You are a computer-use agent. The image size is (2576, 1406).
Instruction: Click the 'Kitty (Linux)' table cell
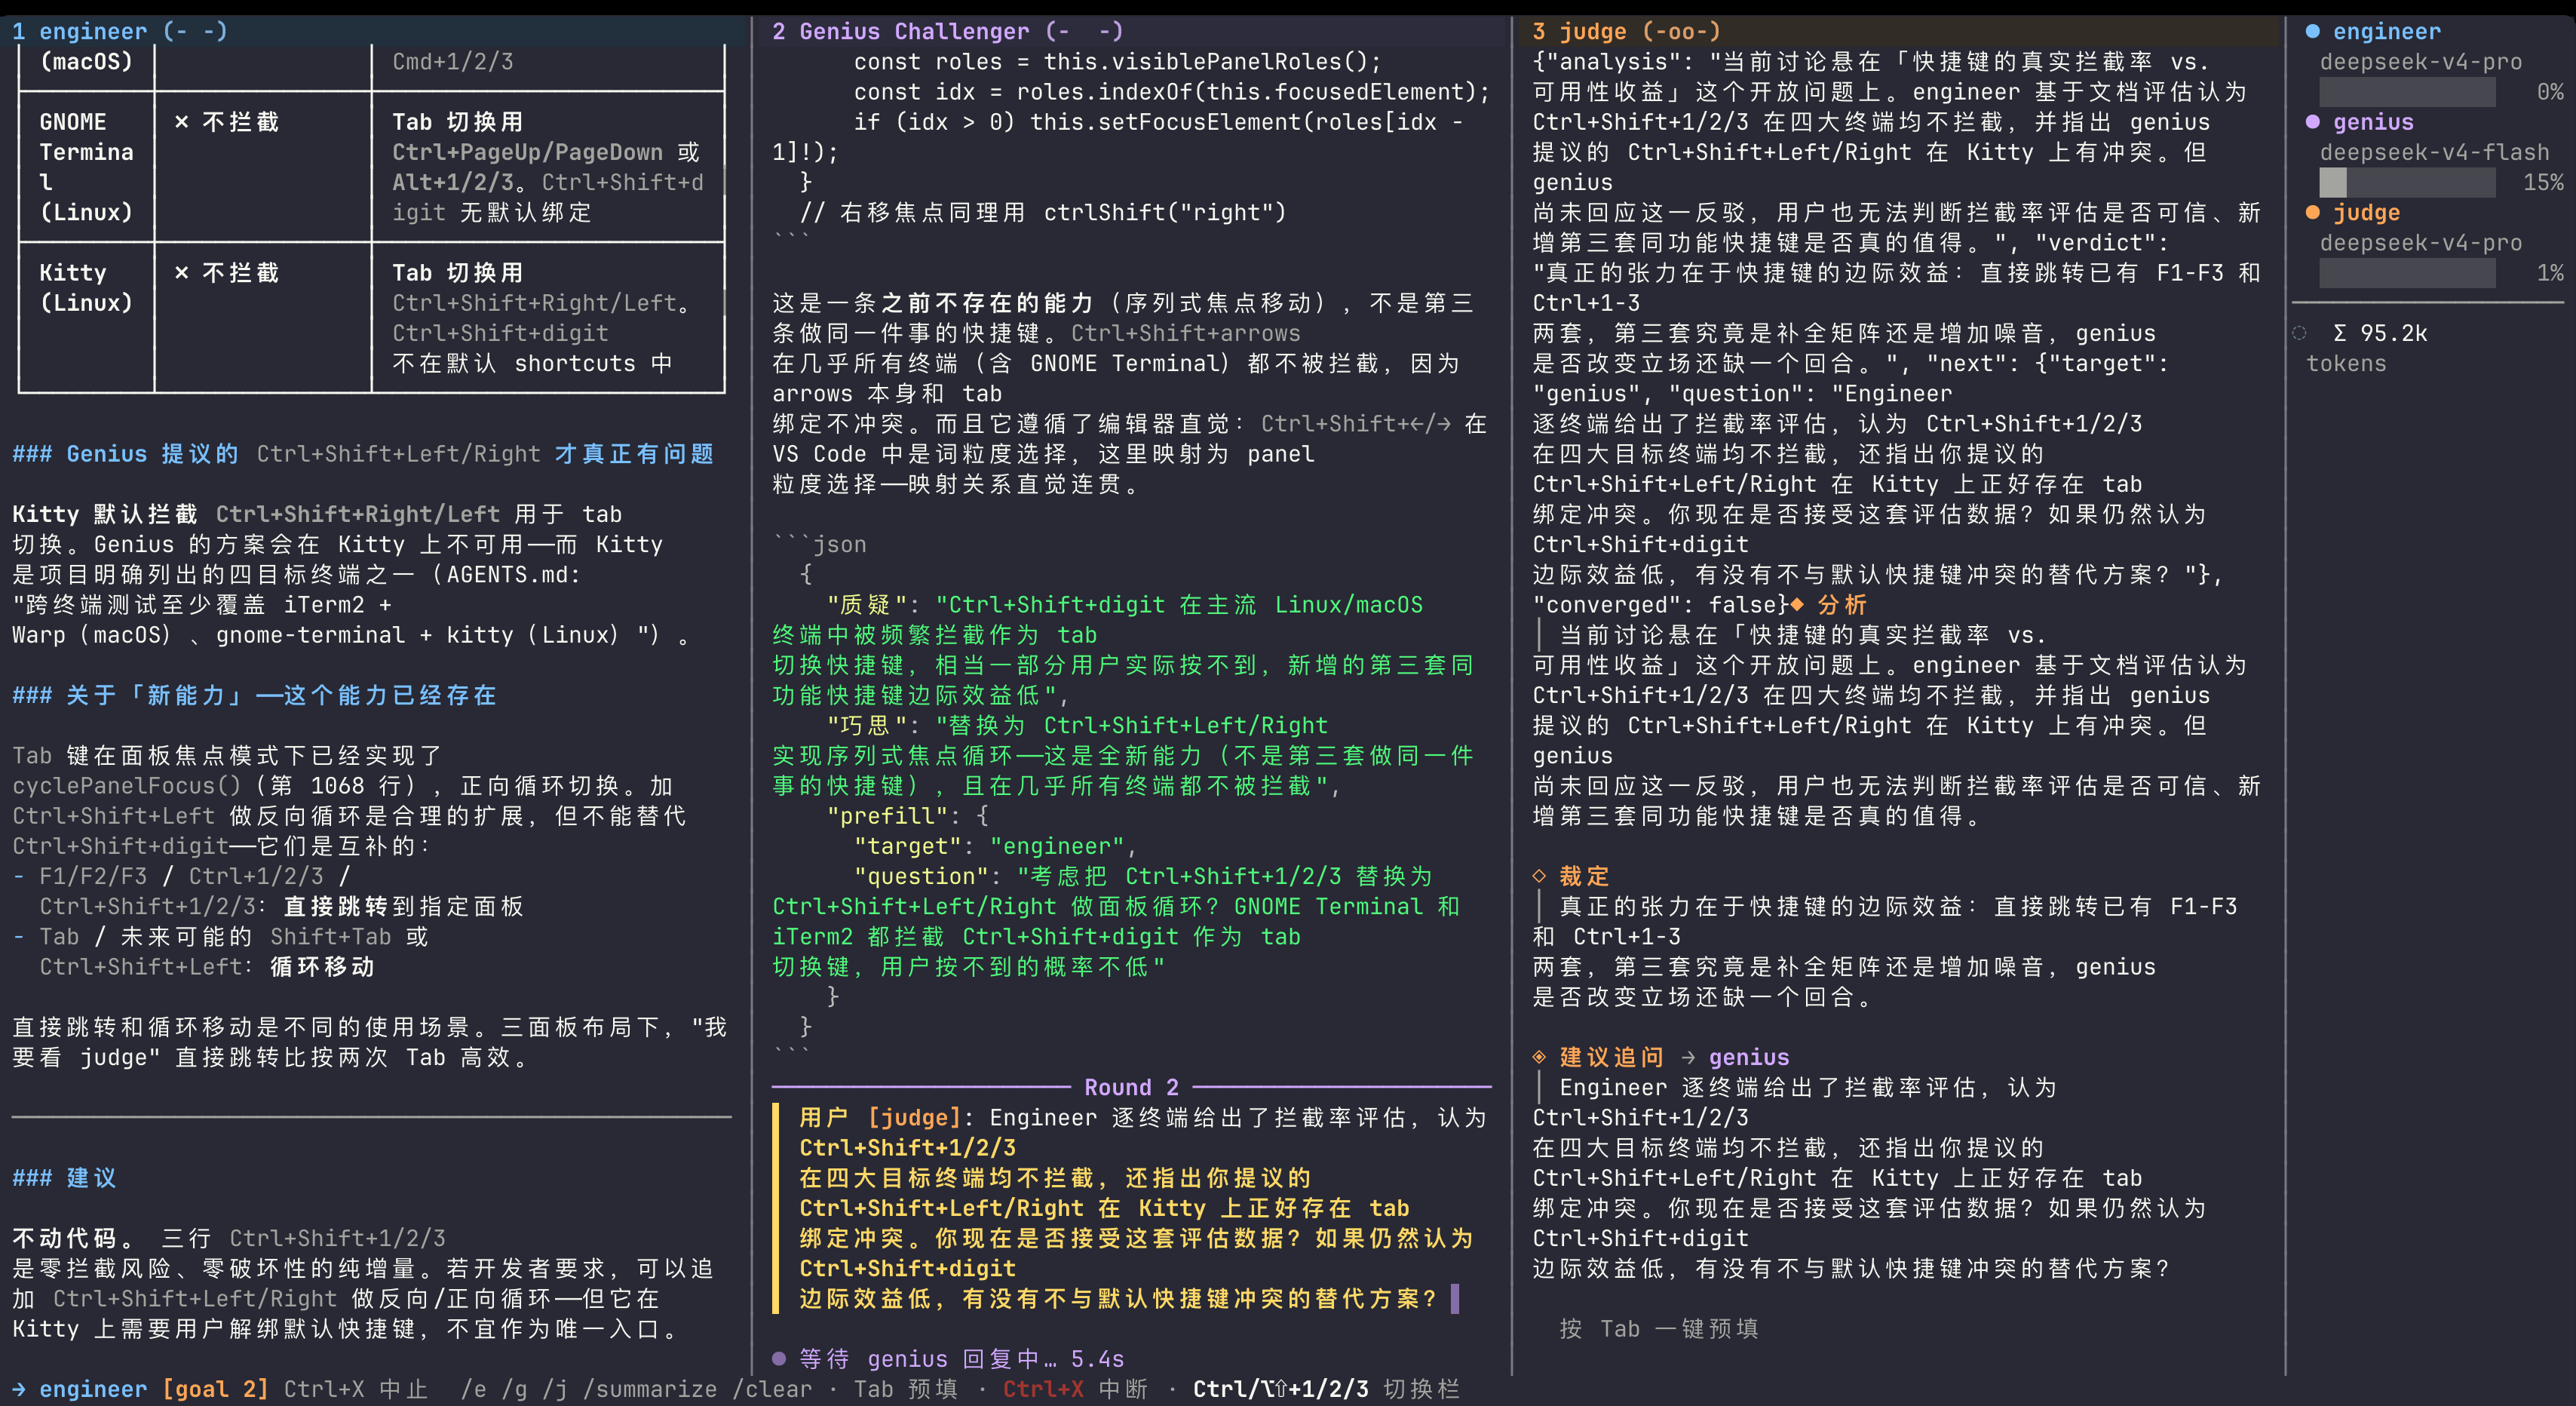[x=87, y=288]
